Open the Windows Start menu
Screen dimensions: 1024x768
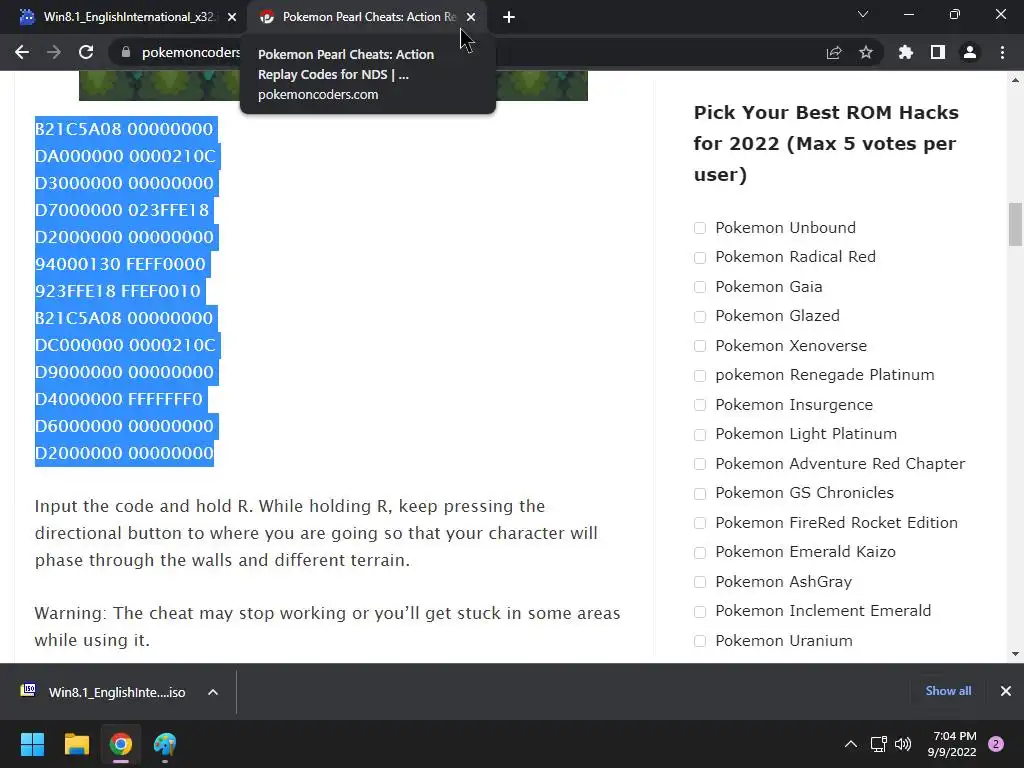[32, 744]
